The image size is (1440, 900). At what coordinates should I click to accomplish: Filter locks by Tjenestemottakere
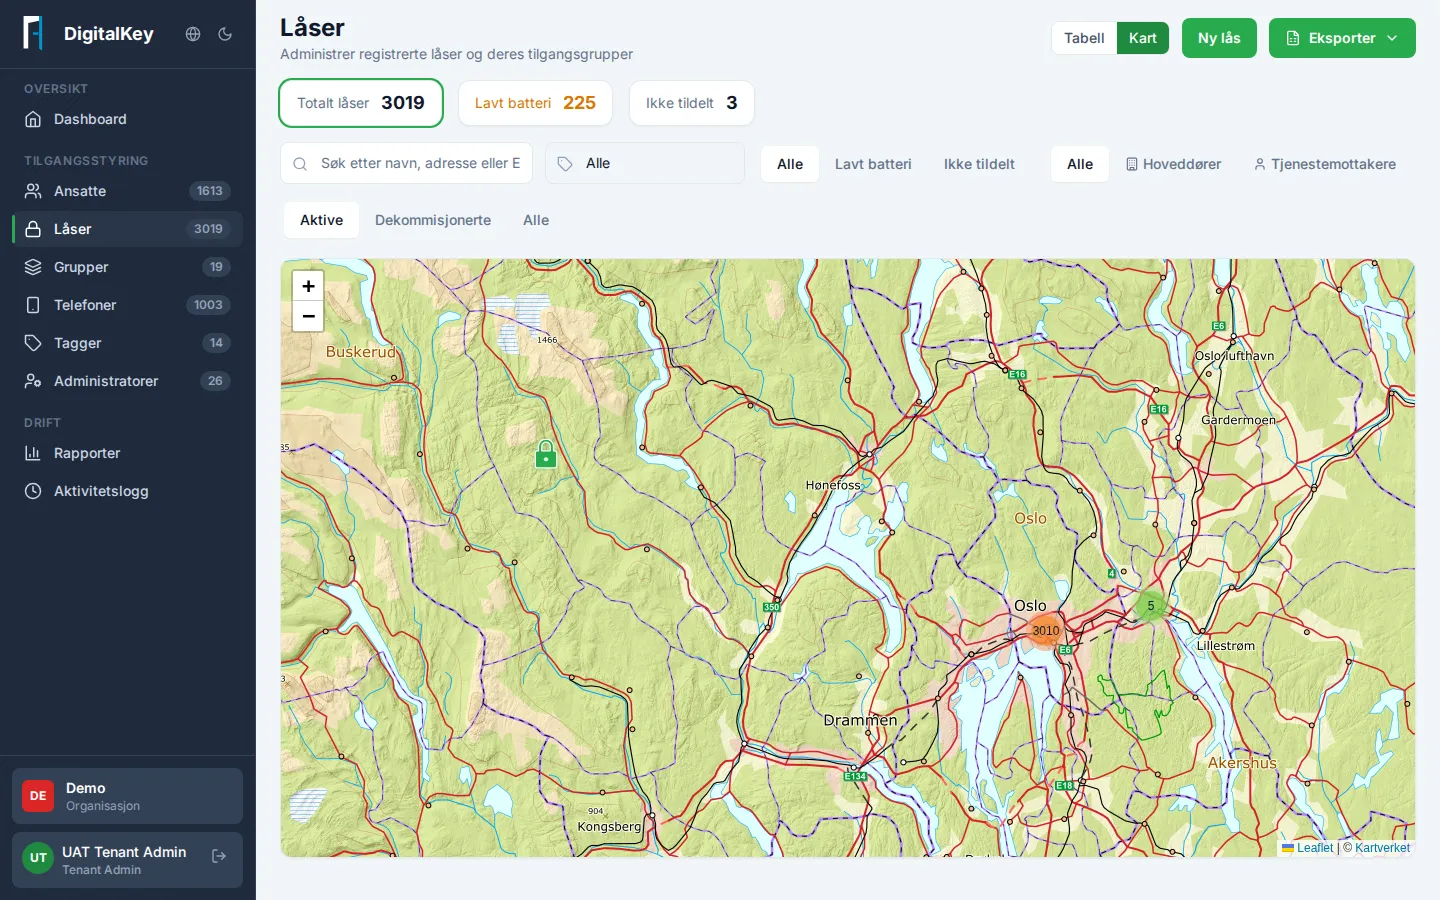[1325, 164]
